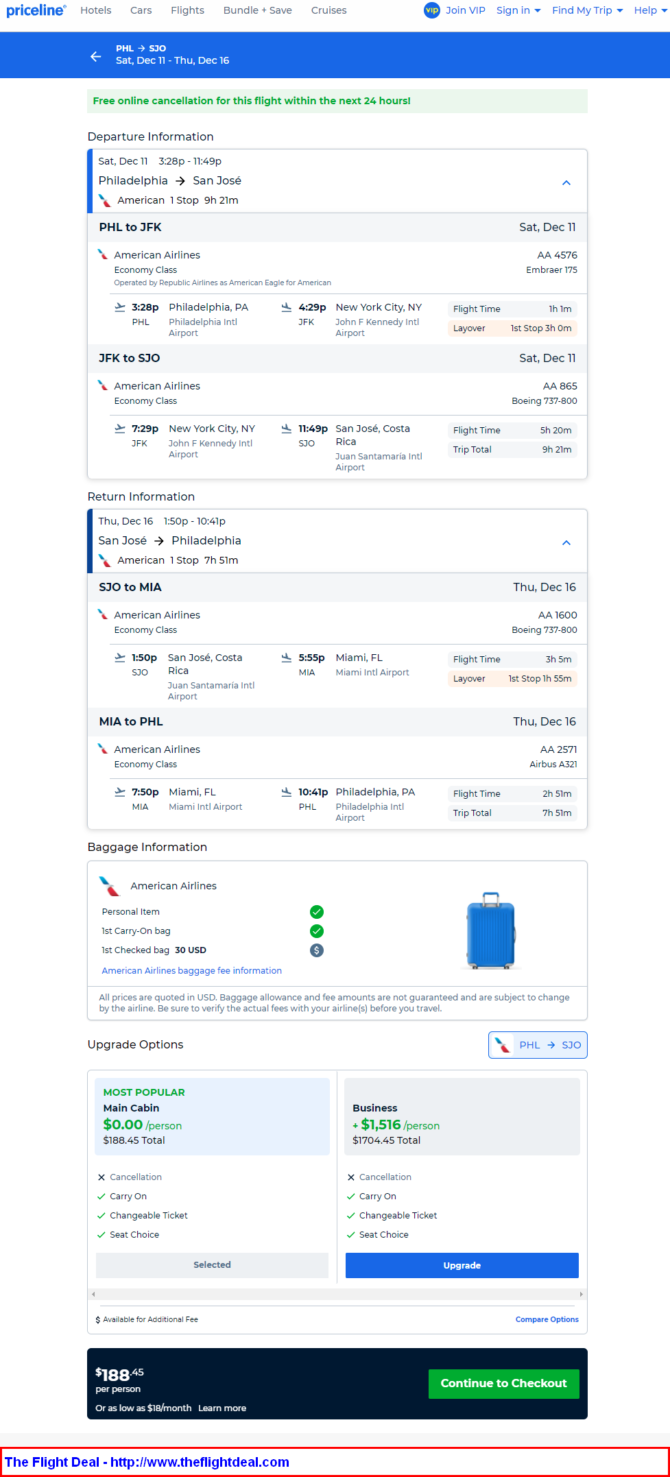The width and height of the screenshot is (670, 1477).
Task: Click the Main Cabin Selected button
Action: 212,1265
